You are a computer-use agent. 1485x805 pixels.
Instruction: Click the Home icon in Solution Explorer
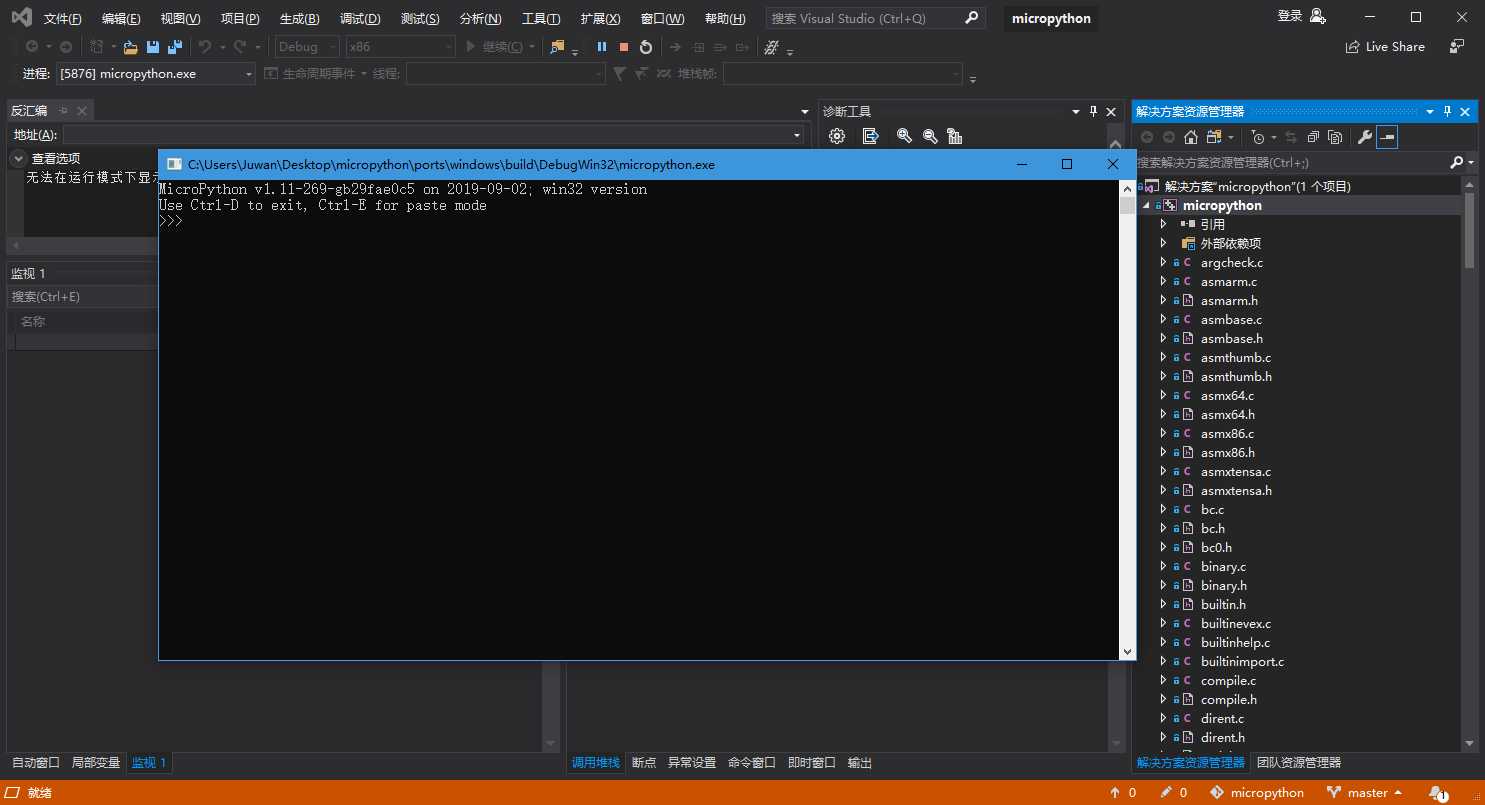[x=1190, y=137]
